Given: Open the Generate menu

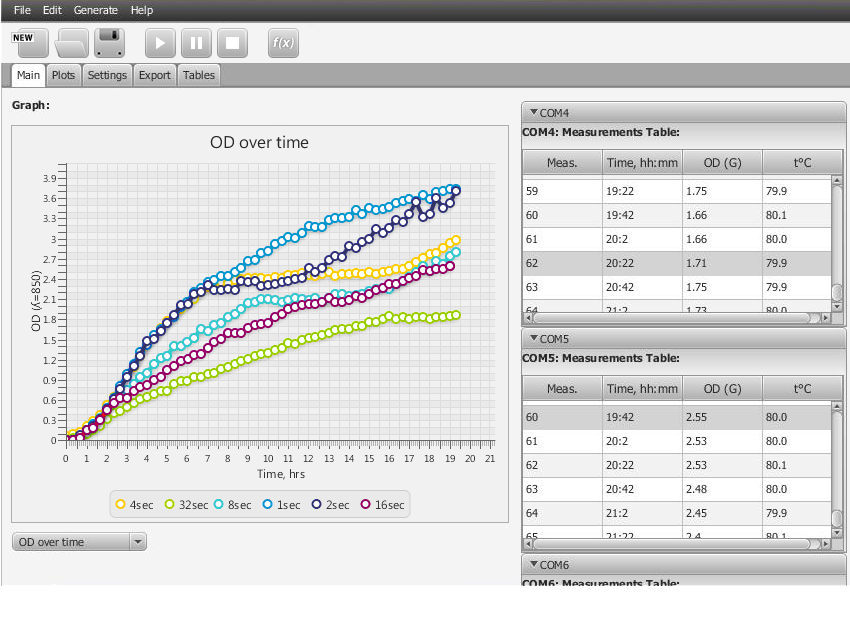Looking at the screenshot, I should click(x=95, y=10).
